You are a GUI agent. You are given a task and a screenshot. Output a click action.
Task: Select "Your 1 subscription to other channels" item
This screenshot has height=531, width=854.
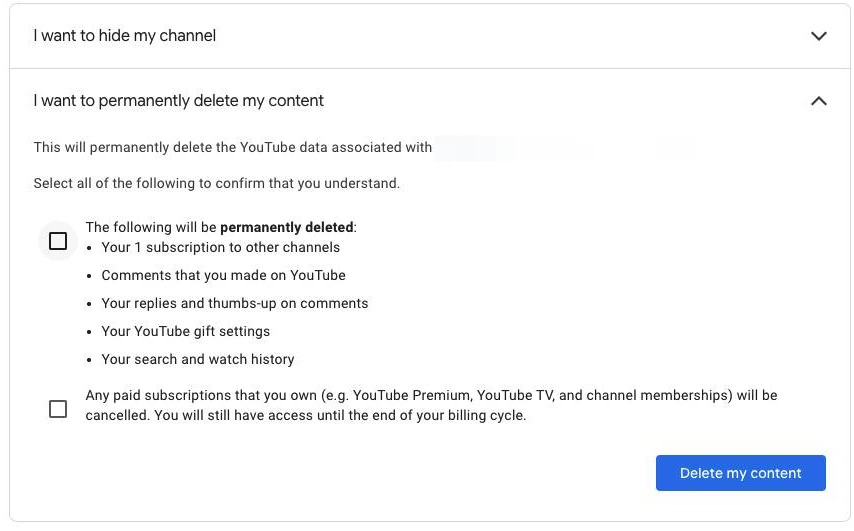tap(220, 247)
